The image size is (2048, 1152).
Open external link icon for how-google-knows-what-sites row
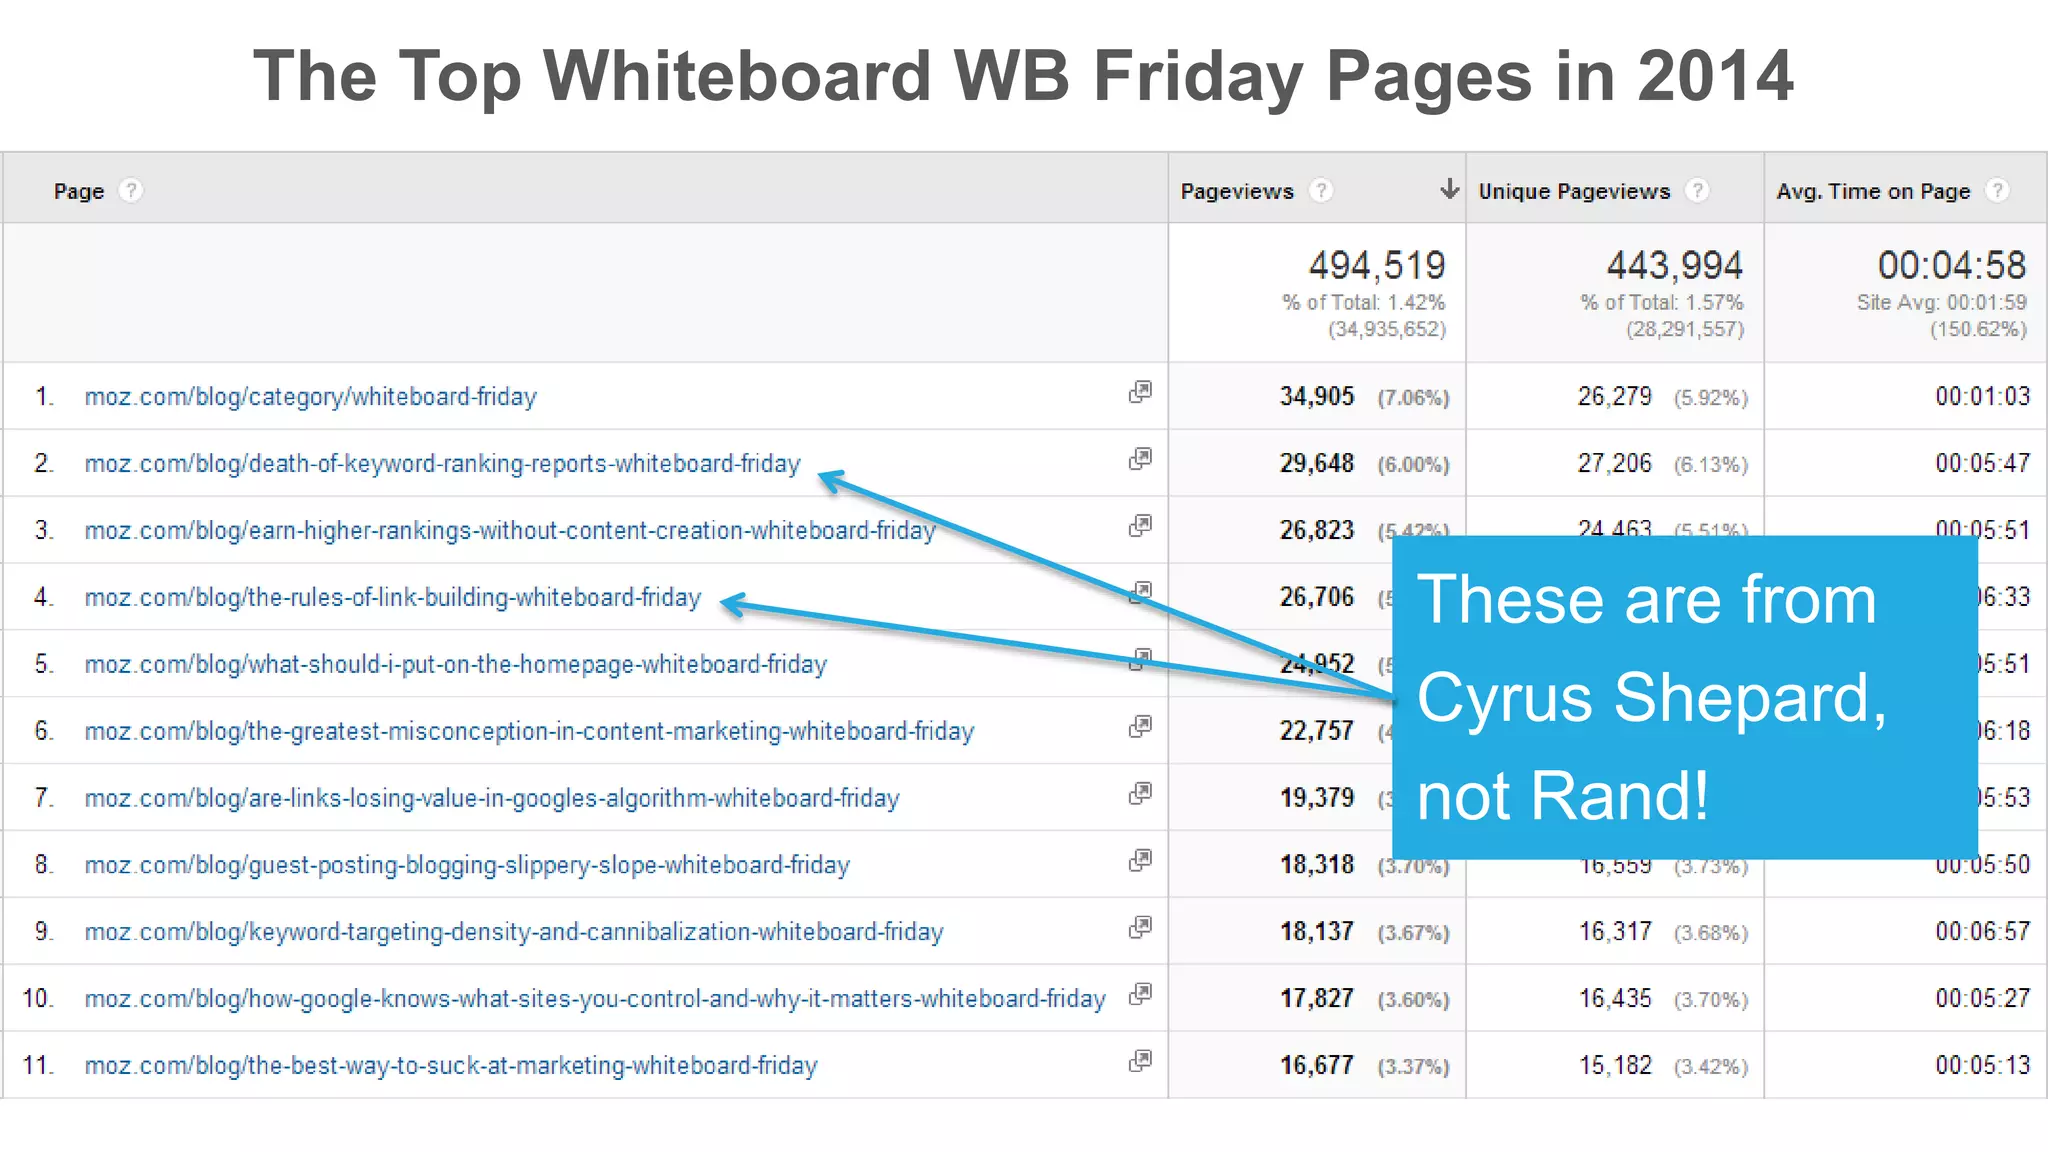click(x=1140, y=994)
